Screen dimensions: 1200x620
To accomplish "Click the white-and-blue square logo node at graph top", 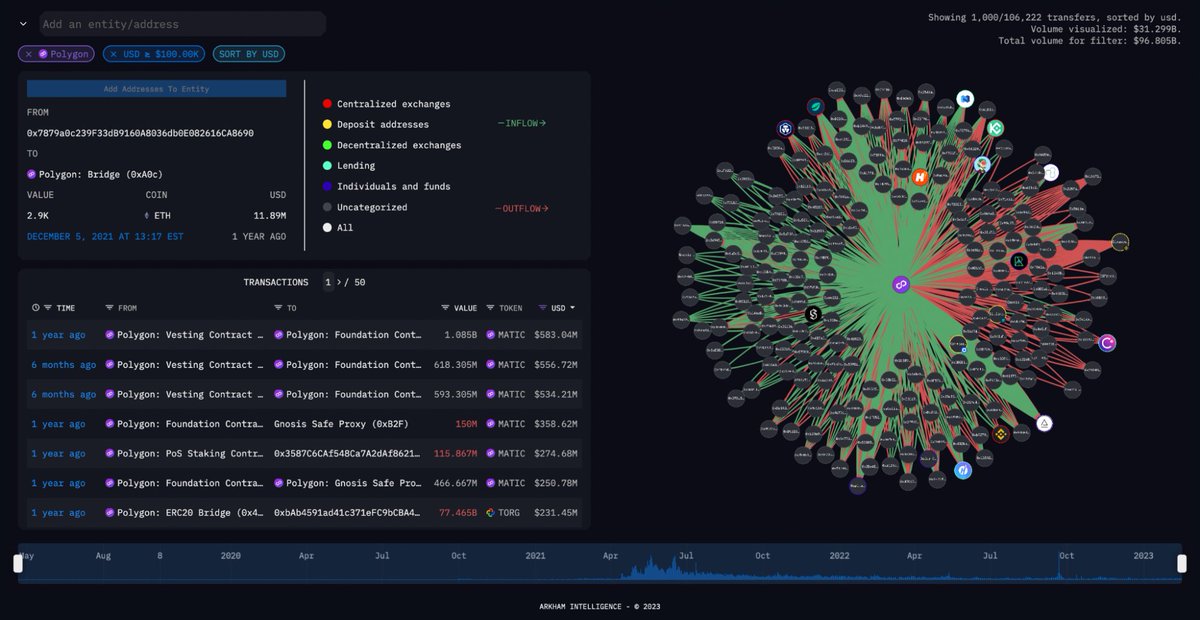I will click(965, 98).
